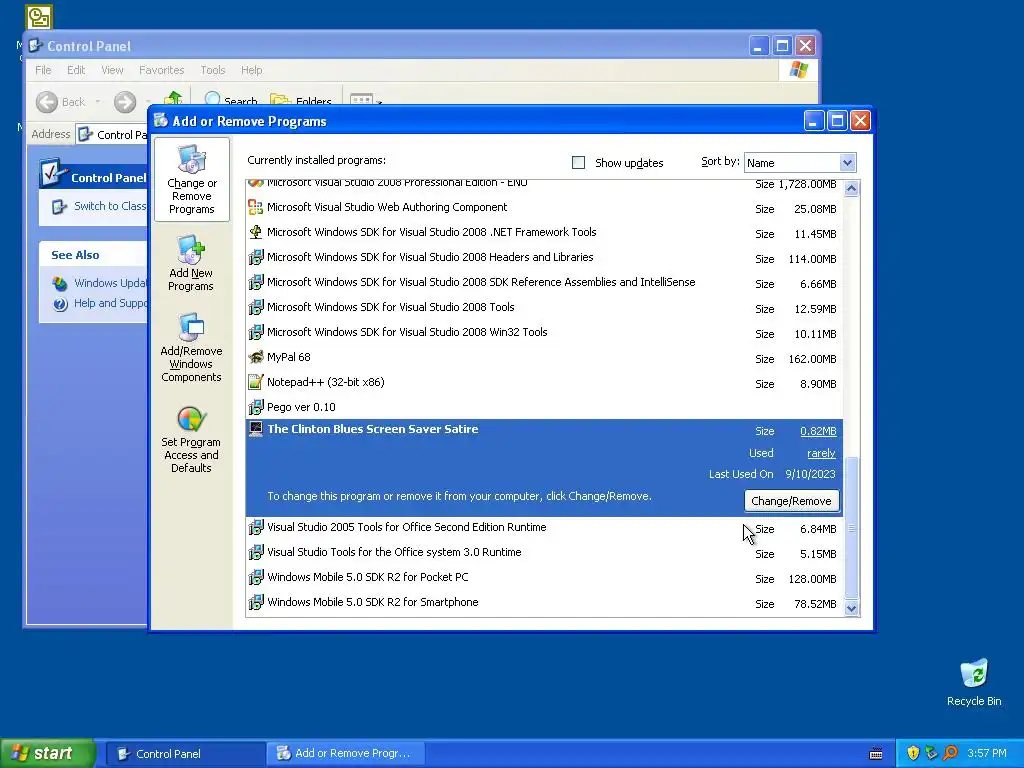Open Set Program Access and Defaults
This screenshot has height=768, width=1024.
coord(191,439)
